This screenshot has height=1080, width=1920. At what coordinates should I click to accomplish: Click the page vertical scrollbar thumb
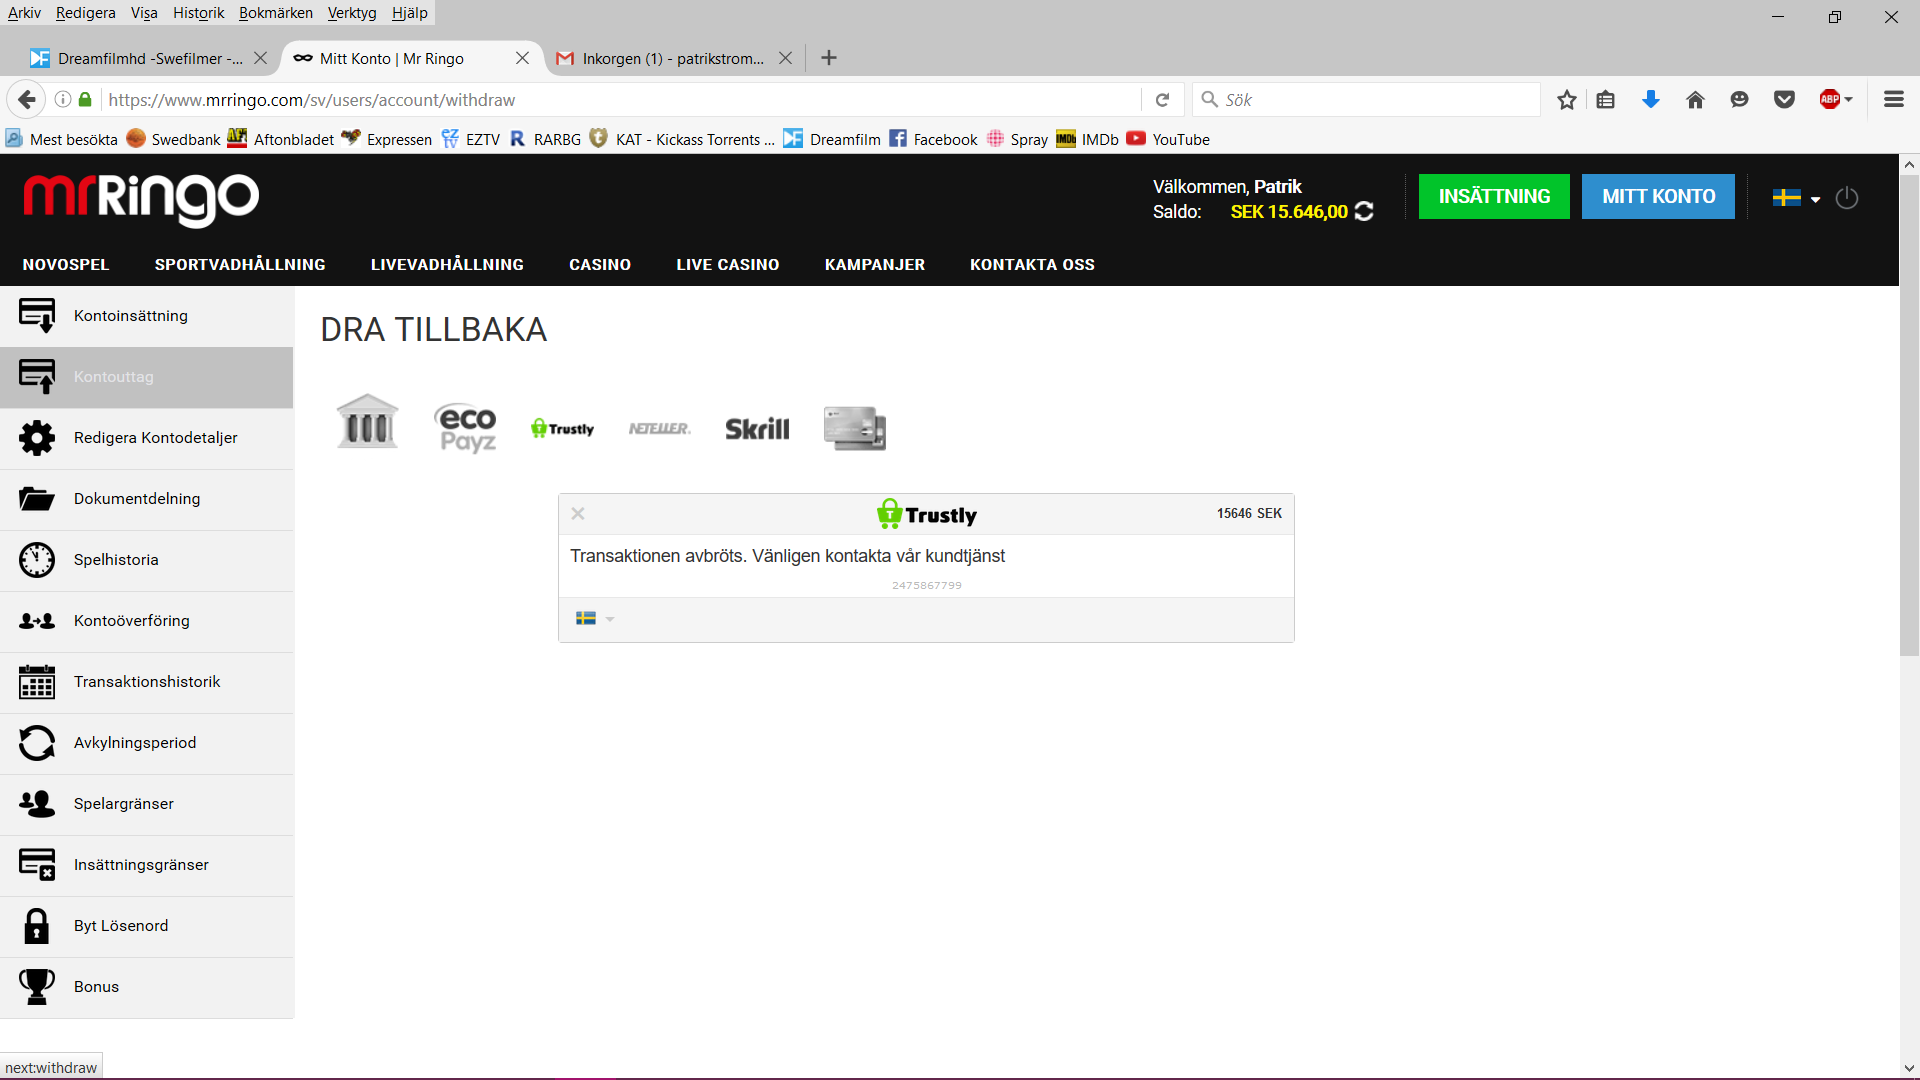click(x=1909, y=416)
